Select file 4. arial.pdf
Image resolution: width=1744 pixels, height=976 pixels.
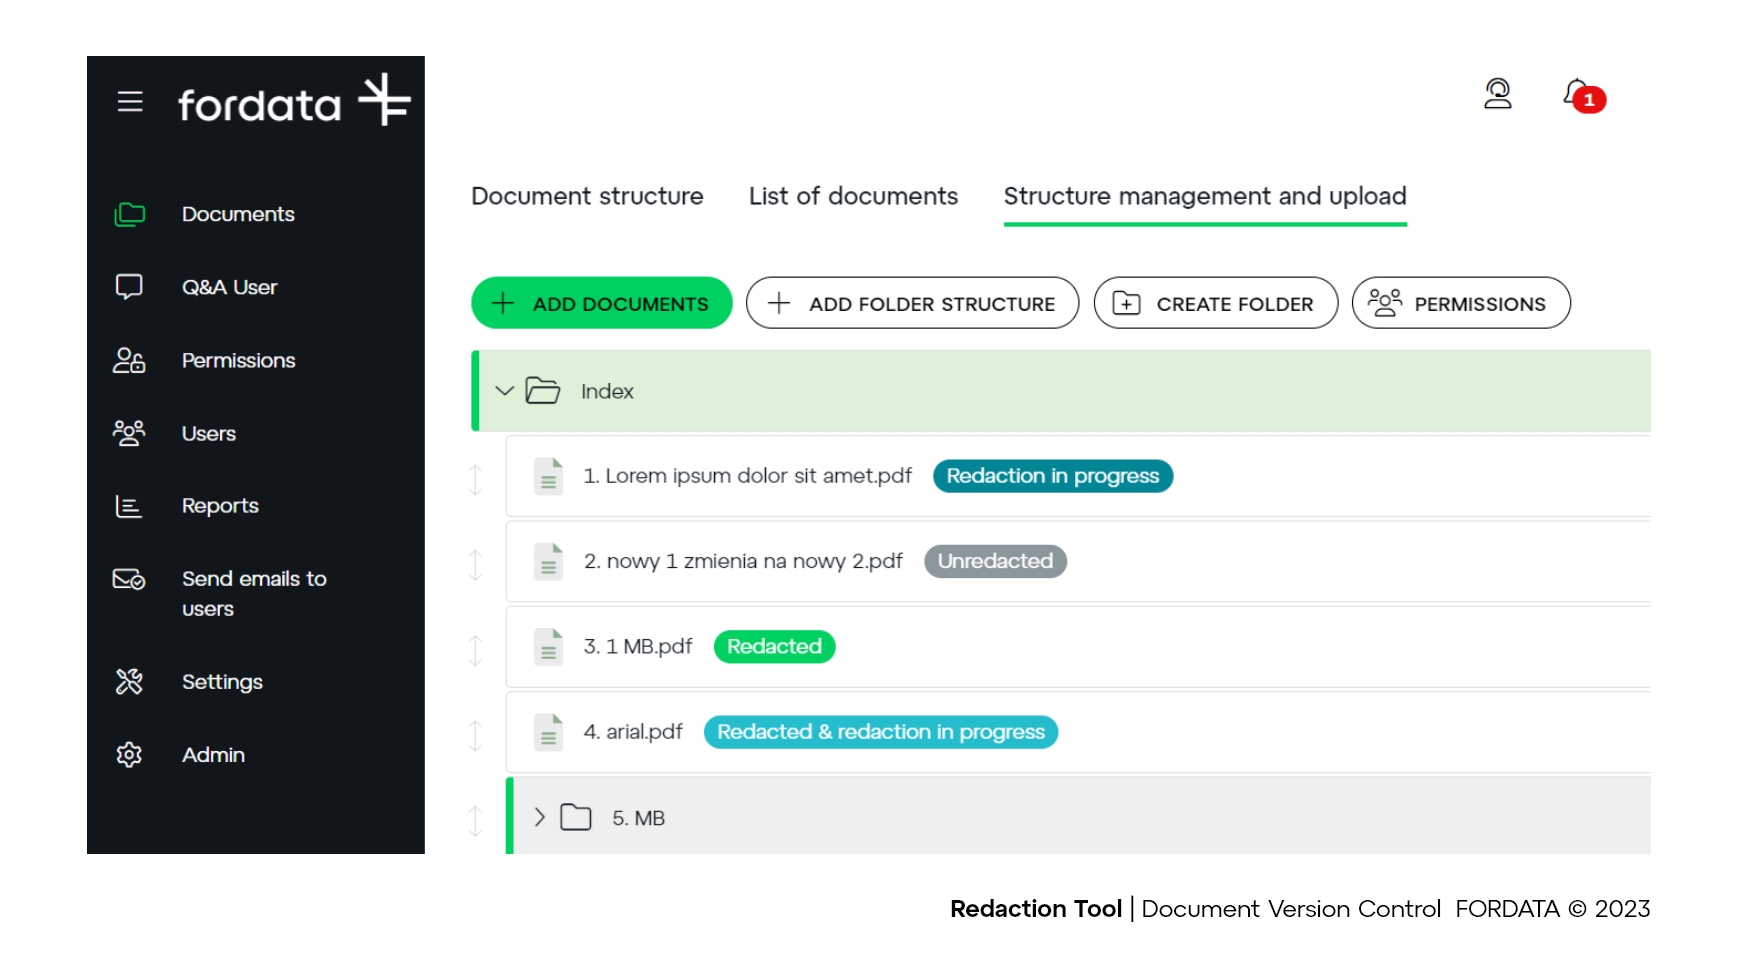click(x=633, y=732)
